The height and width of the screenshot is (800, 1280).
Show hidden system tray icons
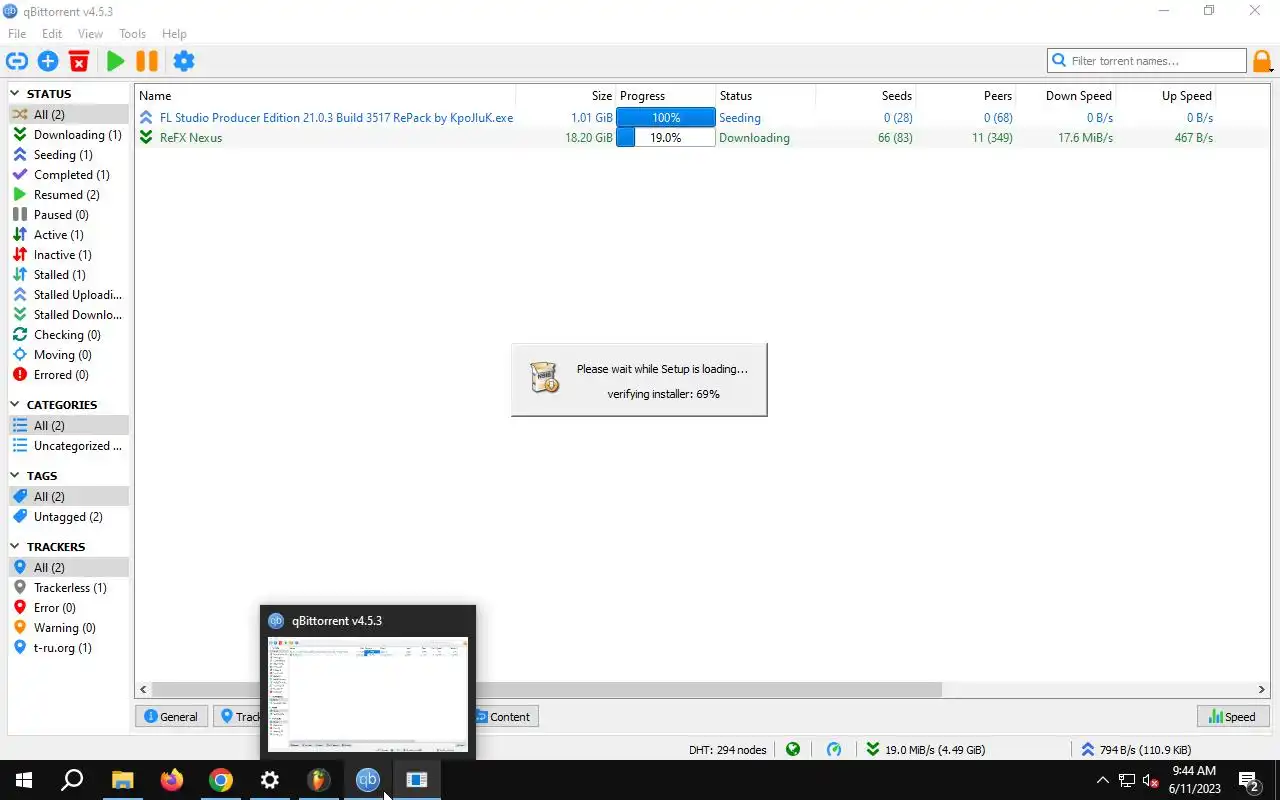tap(1102, 780)
